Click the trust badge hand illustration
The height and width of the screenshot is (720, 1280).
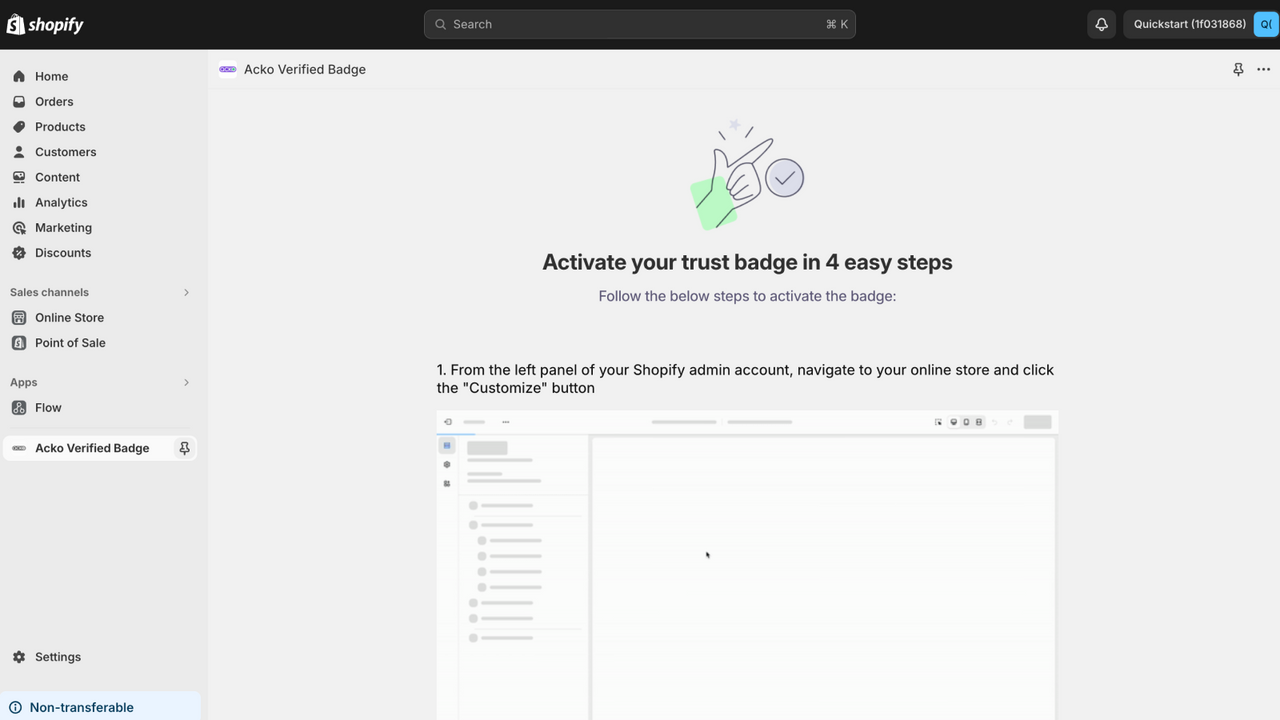747,175
